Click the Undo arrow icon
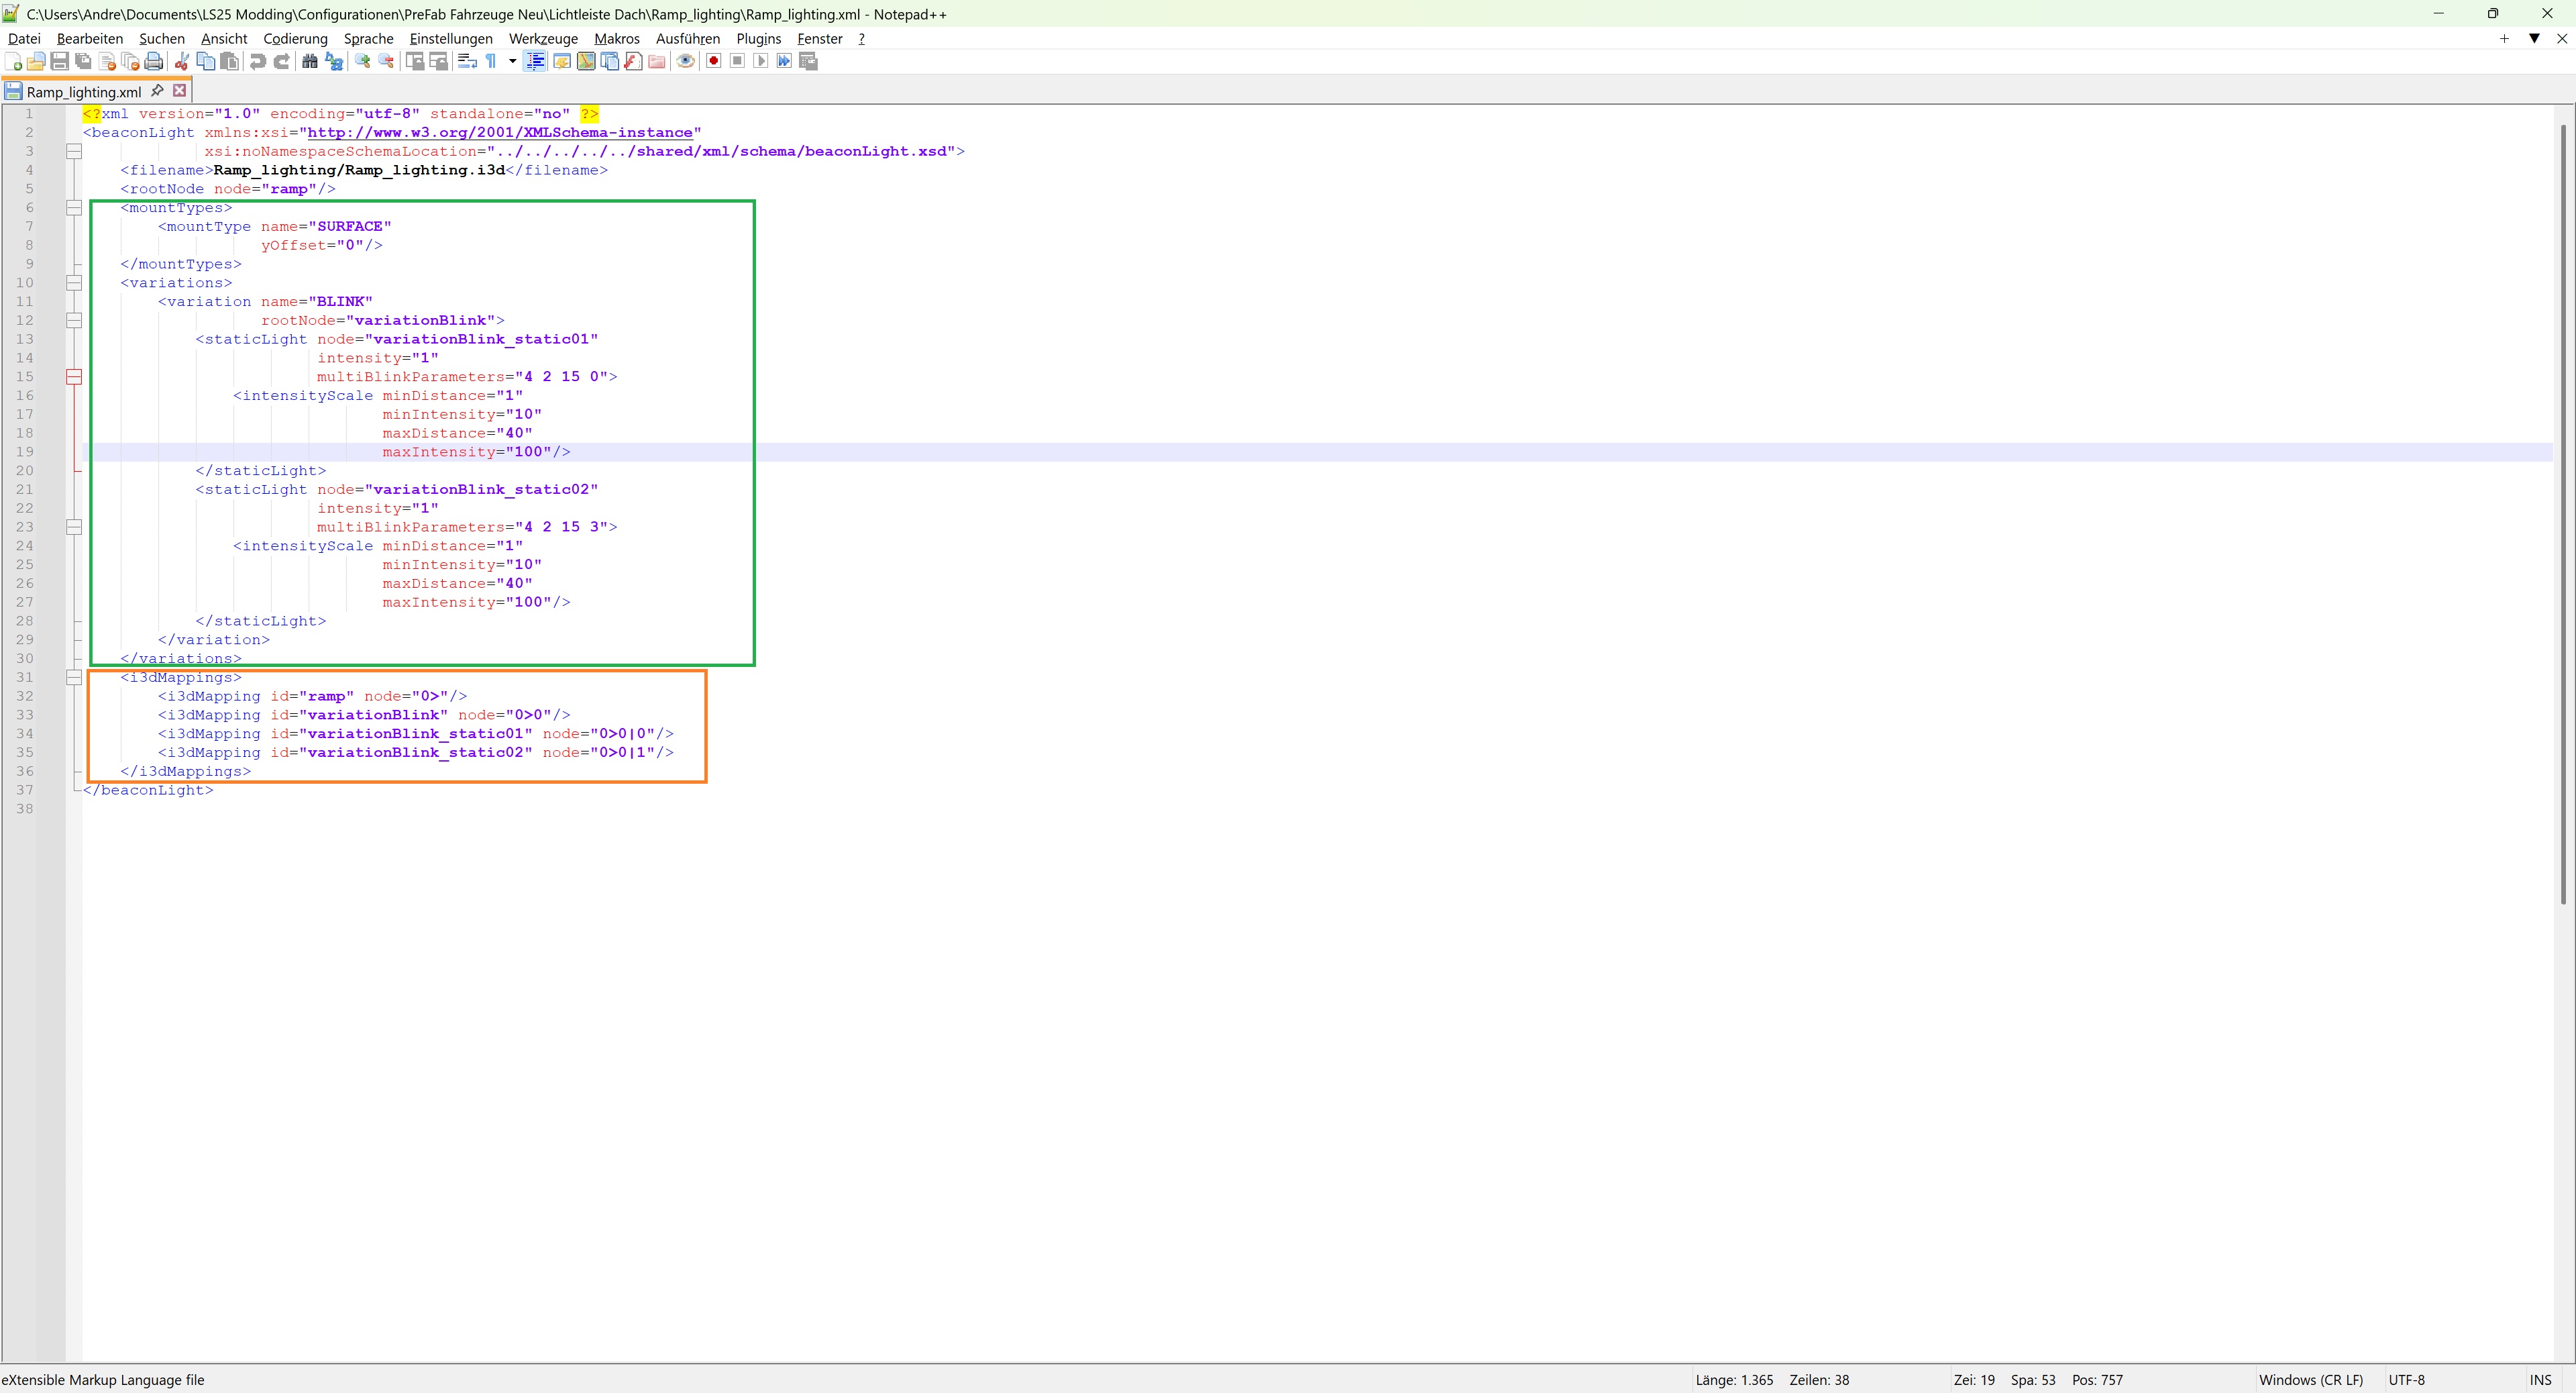 click(258, 62)
